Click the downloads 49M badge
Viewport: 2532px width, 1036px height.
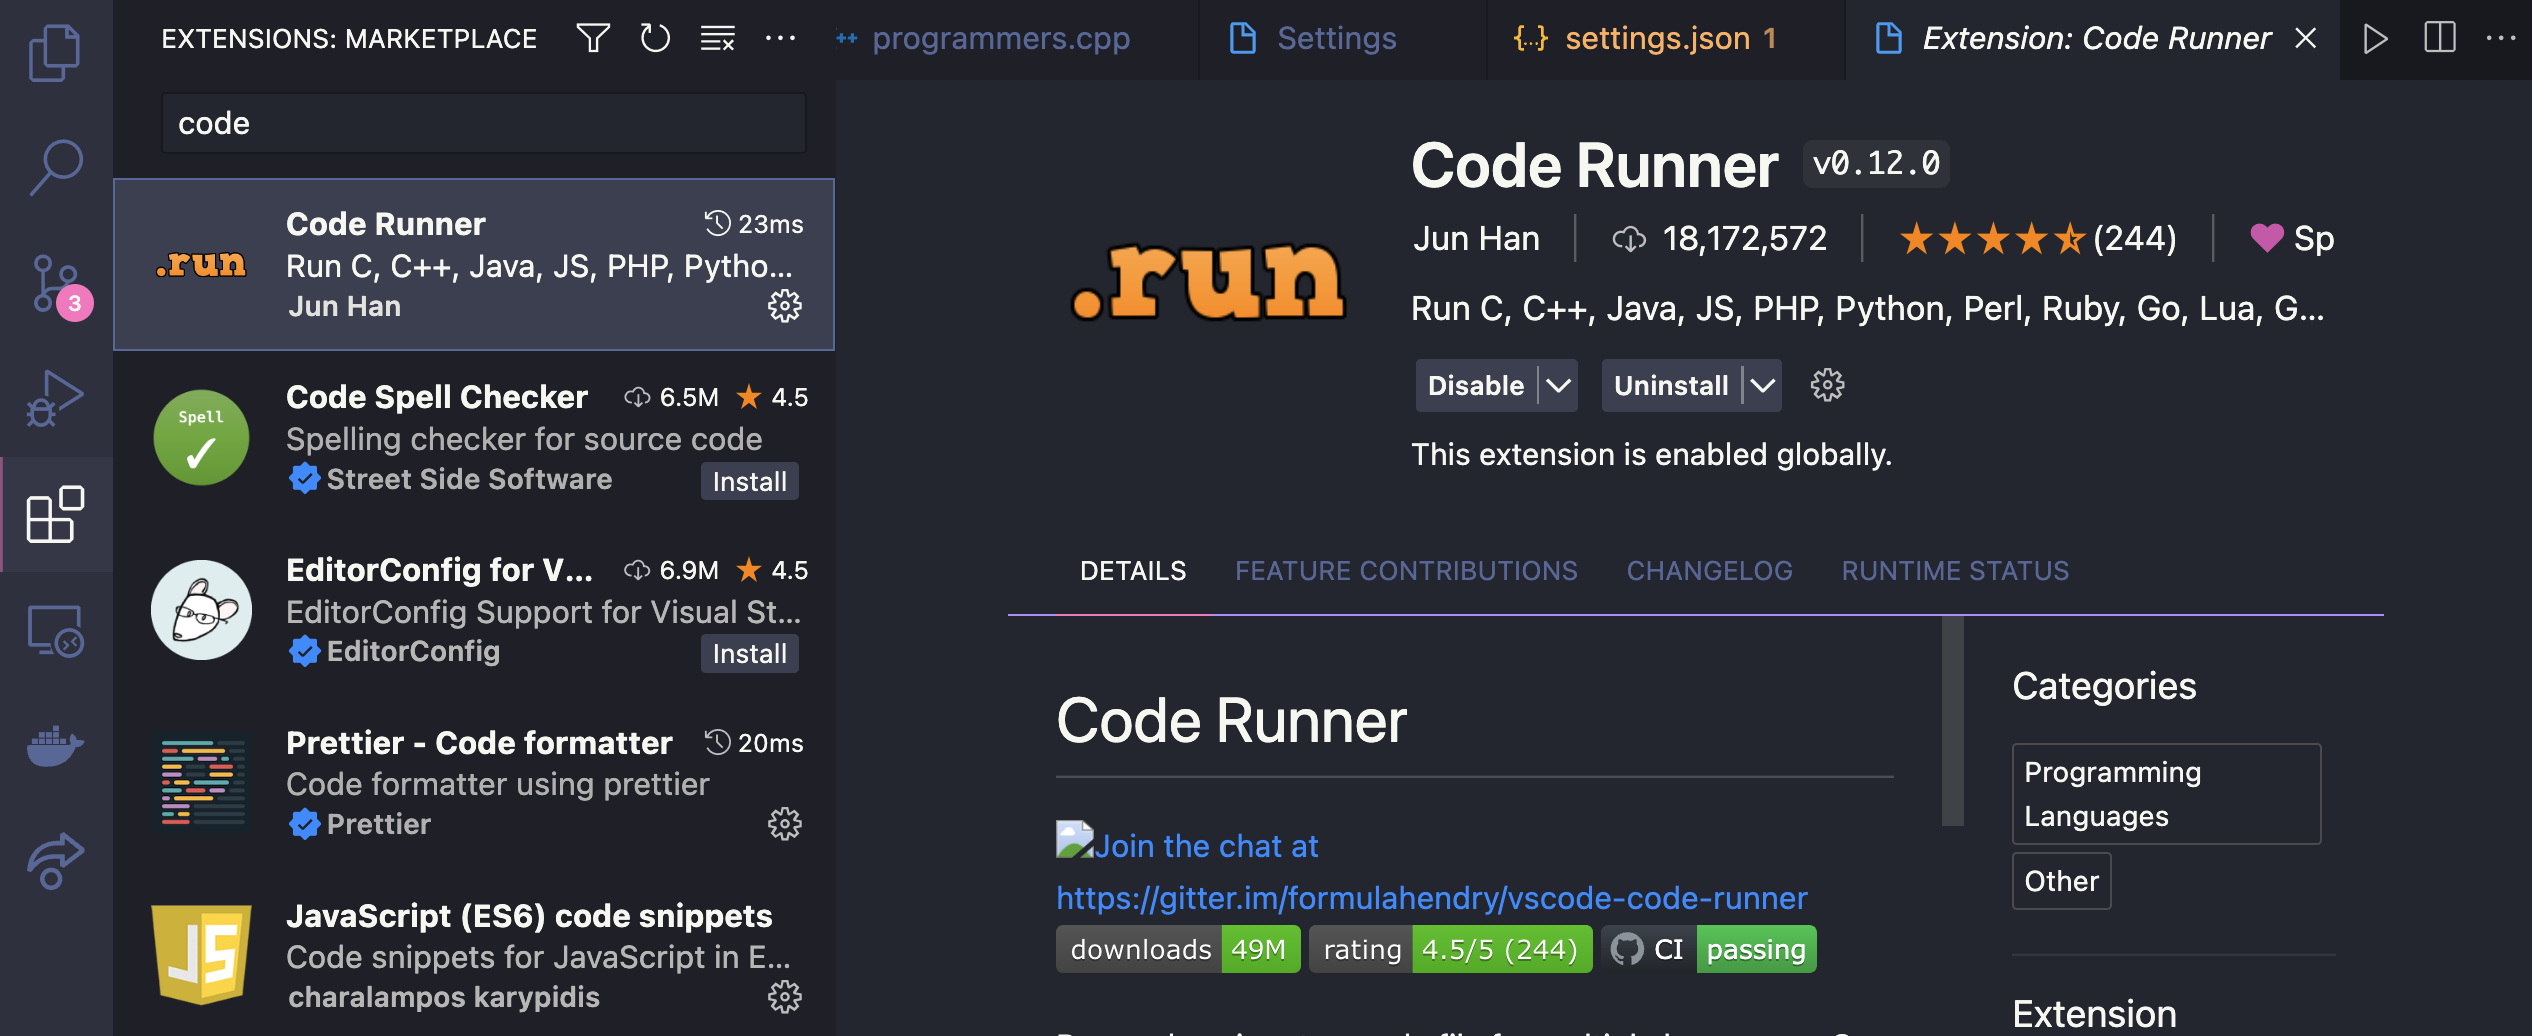(x=1178, y=949)
